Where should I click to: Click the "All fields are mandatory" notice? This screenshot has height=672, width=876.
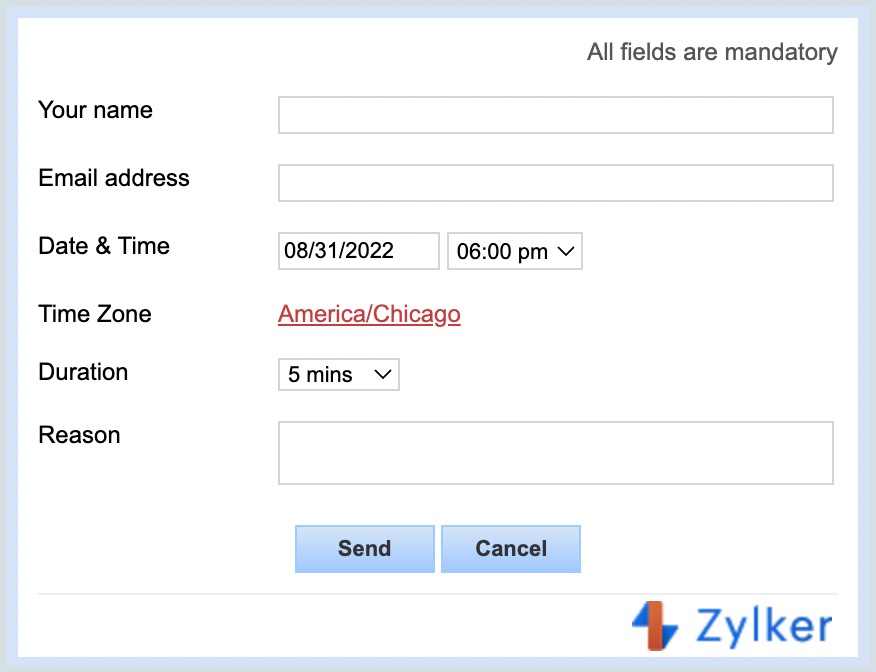coord(712,52)
